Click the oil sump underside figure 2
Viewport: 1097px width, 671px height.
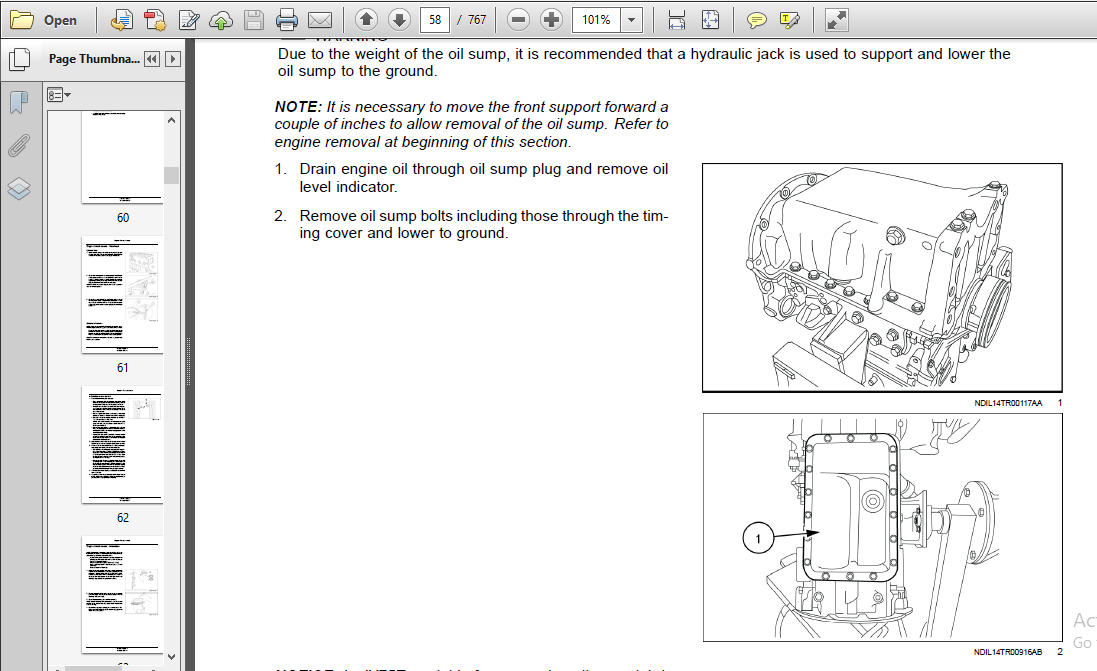coord(882,527)
